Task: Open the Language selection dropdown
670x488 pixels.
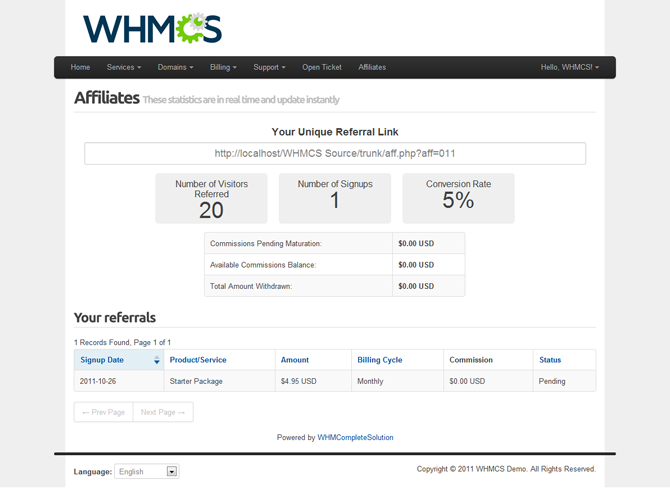Action: pyautogui.click(x=147, y=471)
